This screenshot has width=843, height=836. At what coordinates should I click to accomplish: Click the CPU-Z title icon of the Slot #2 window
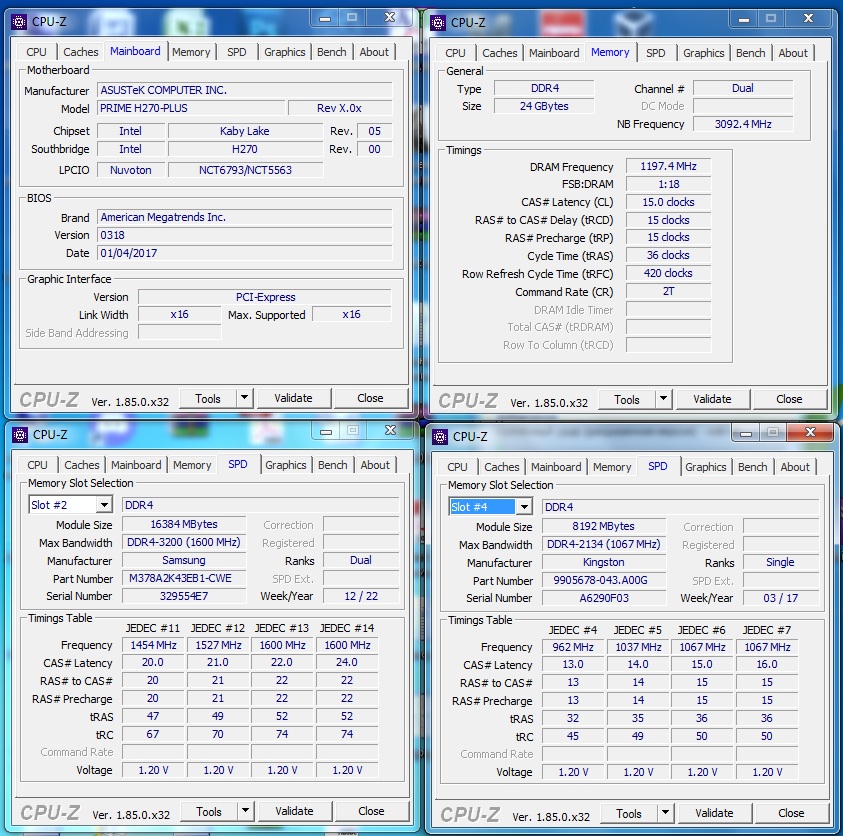[x=20, y=434]
